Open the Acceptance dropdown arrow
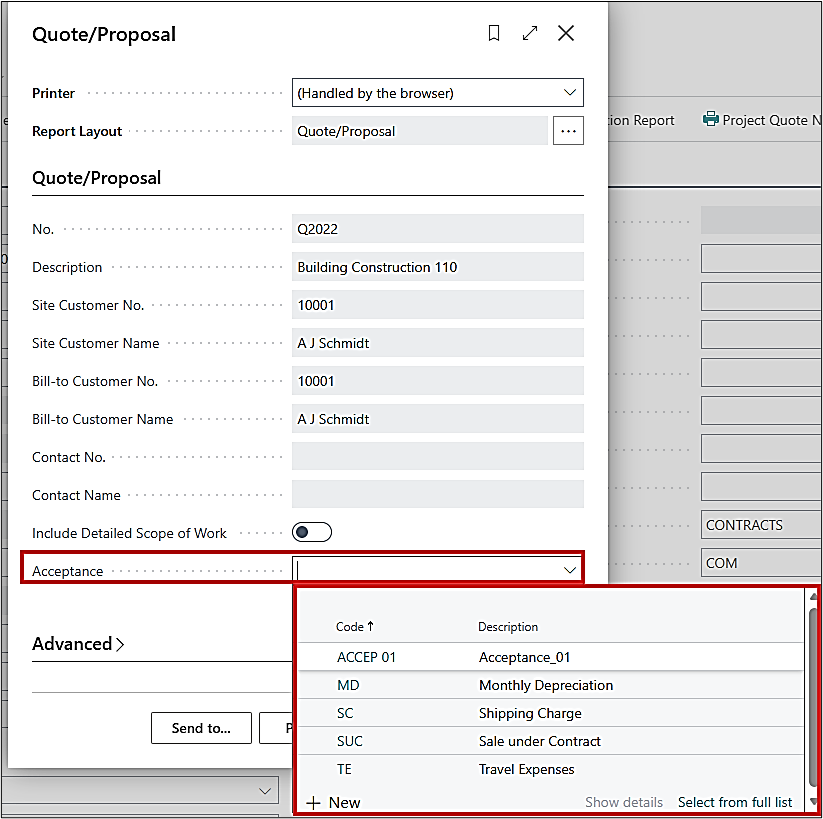The height and width of the screenshot is (819, 823). (x=570, y=570)
